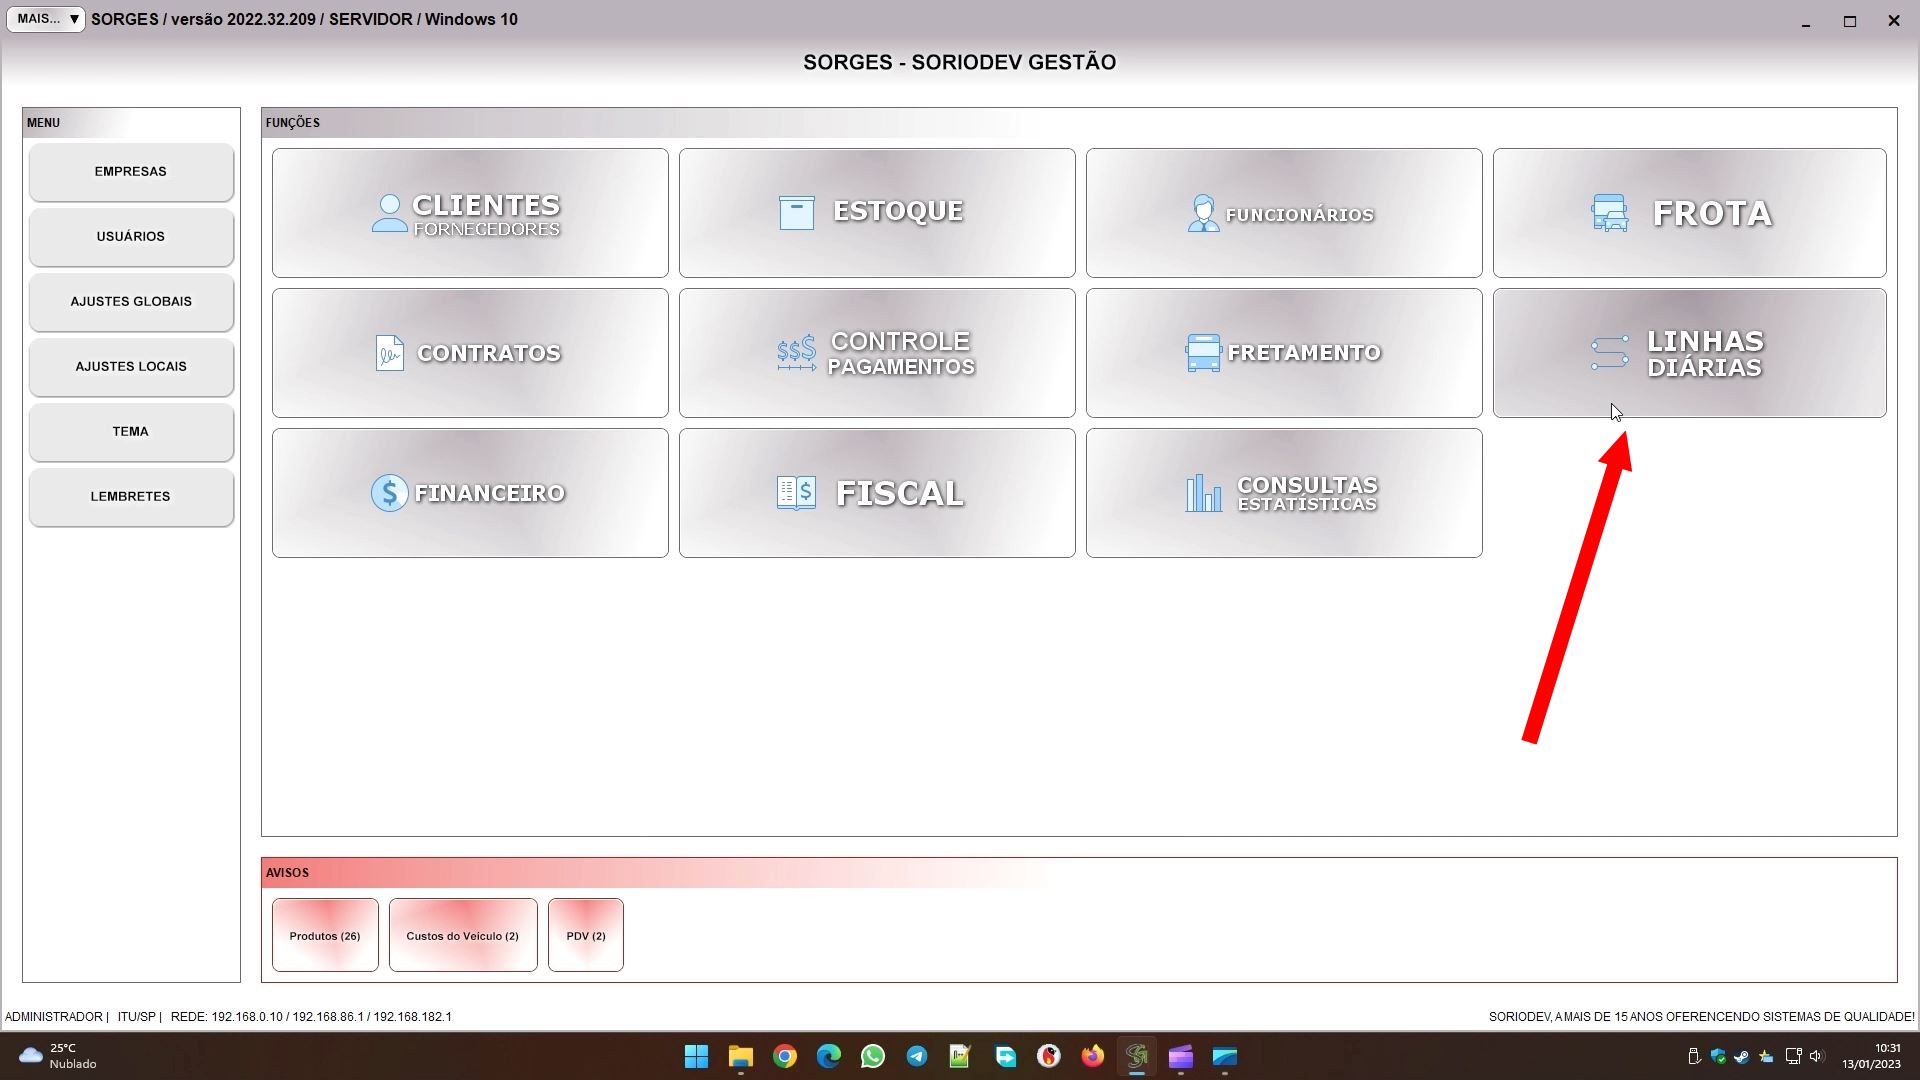Click the SORIODEV slogan in status bar
This screenshot has width=1920, height=1080.
[x=1701, y=1017]
